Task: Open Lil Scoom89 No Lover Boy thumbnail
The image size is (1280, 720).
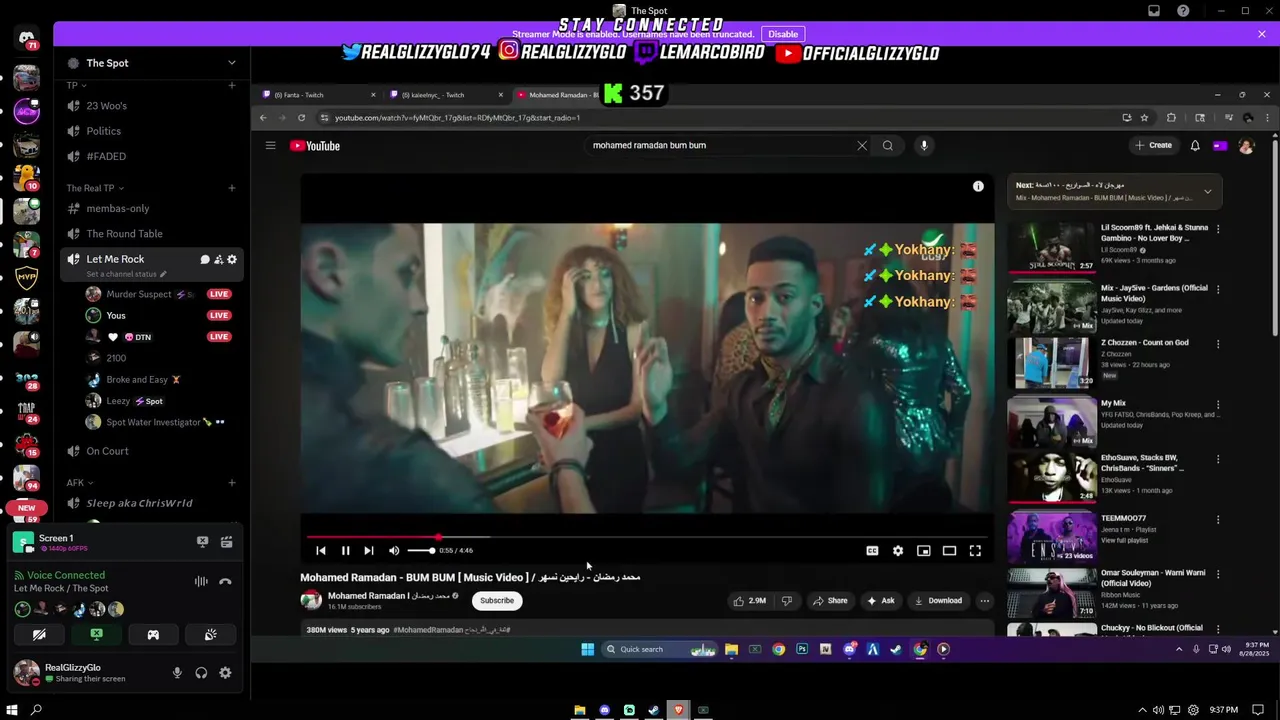Action: [x=1052, y=247]
